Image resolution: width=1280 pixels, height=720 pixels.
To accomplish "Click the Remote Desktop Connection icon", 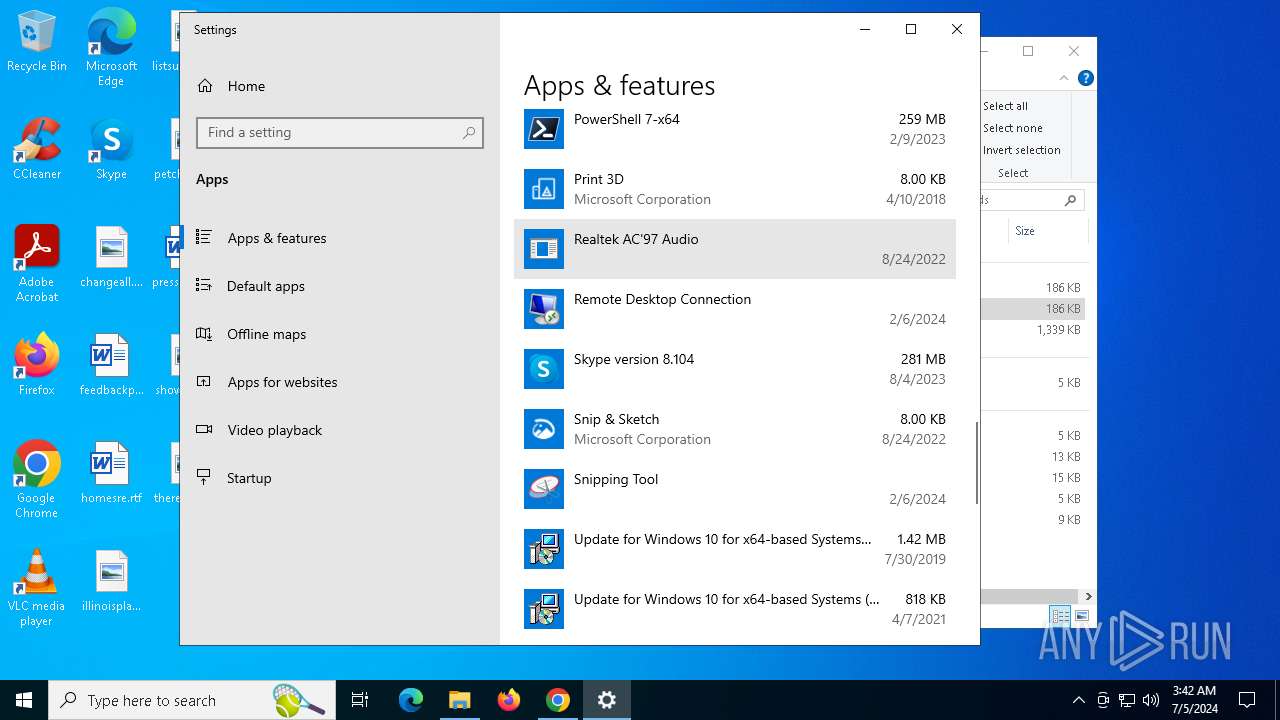I will pyautogui.click(x=544, y=309).
